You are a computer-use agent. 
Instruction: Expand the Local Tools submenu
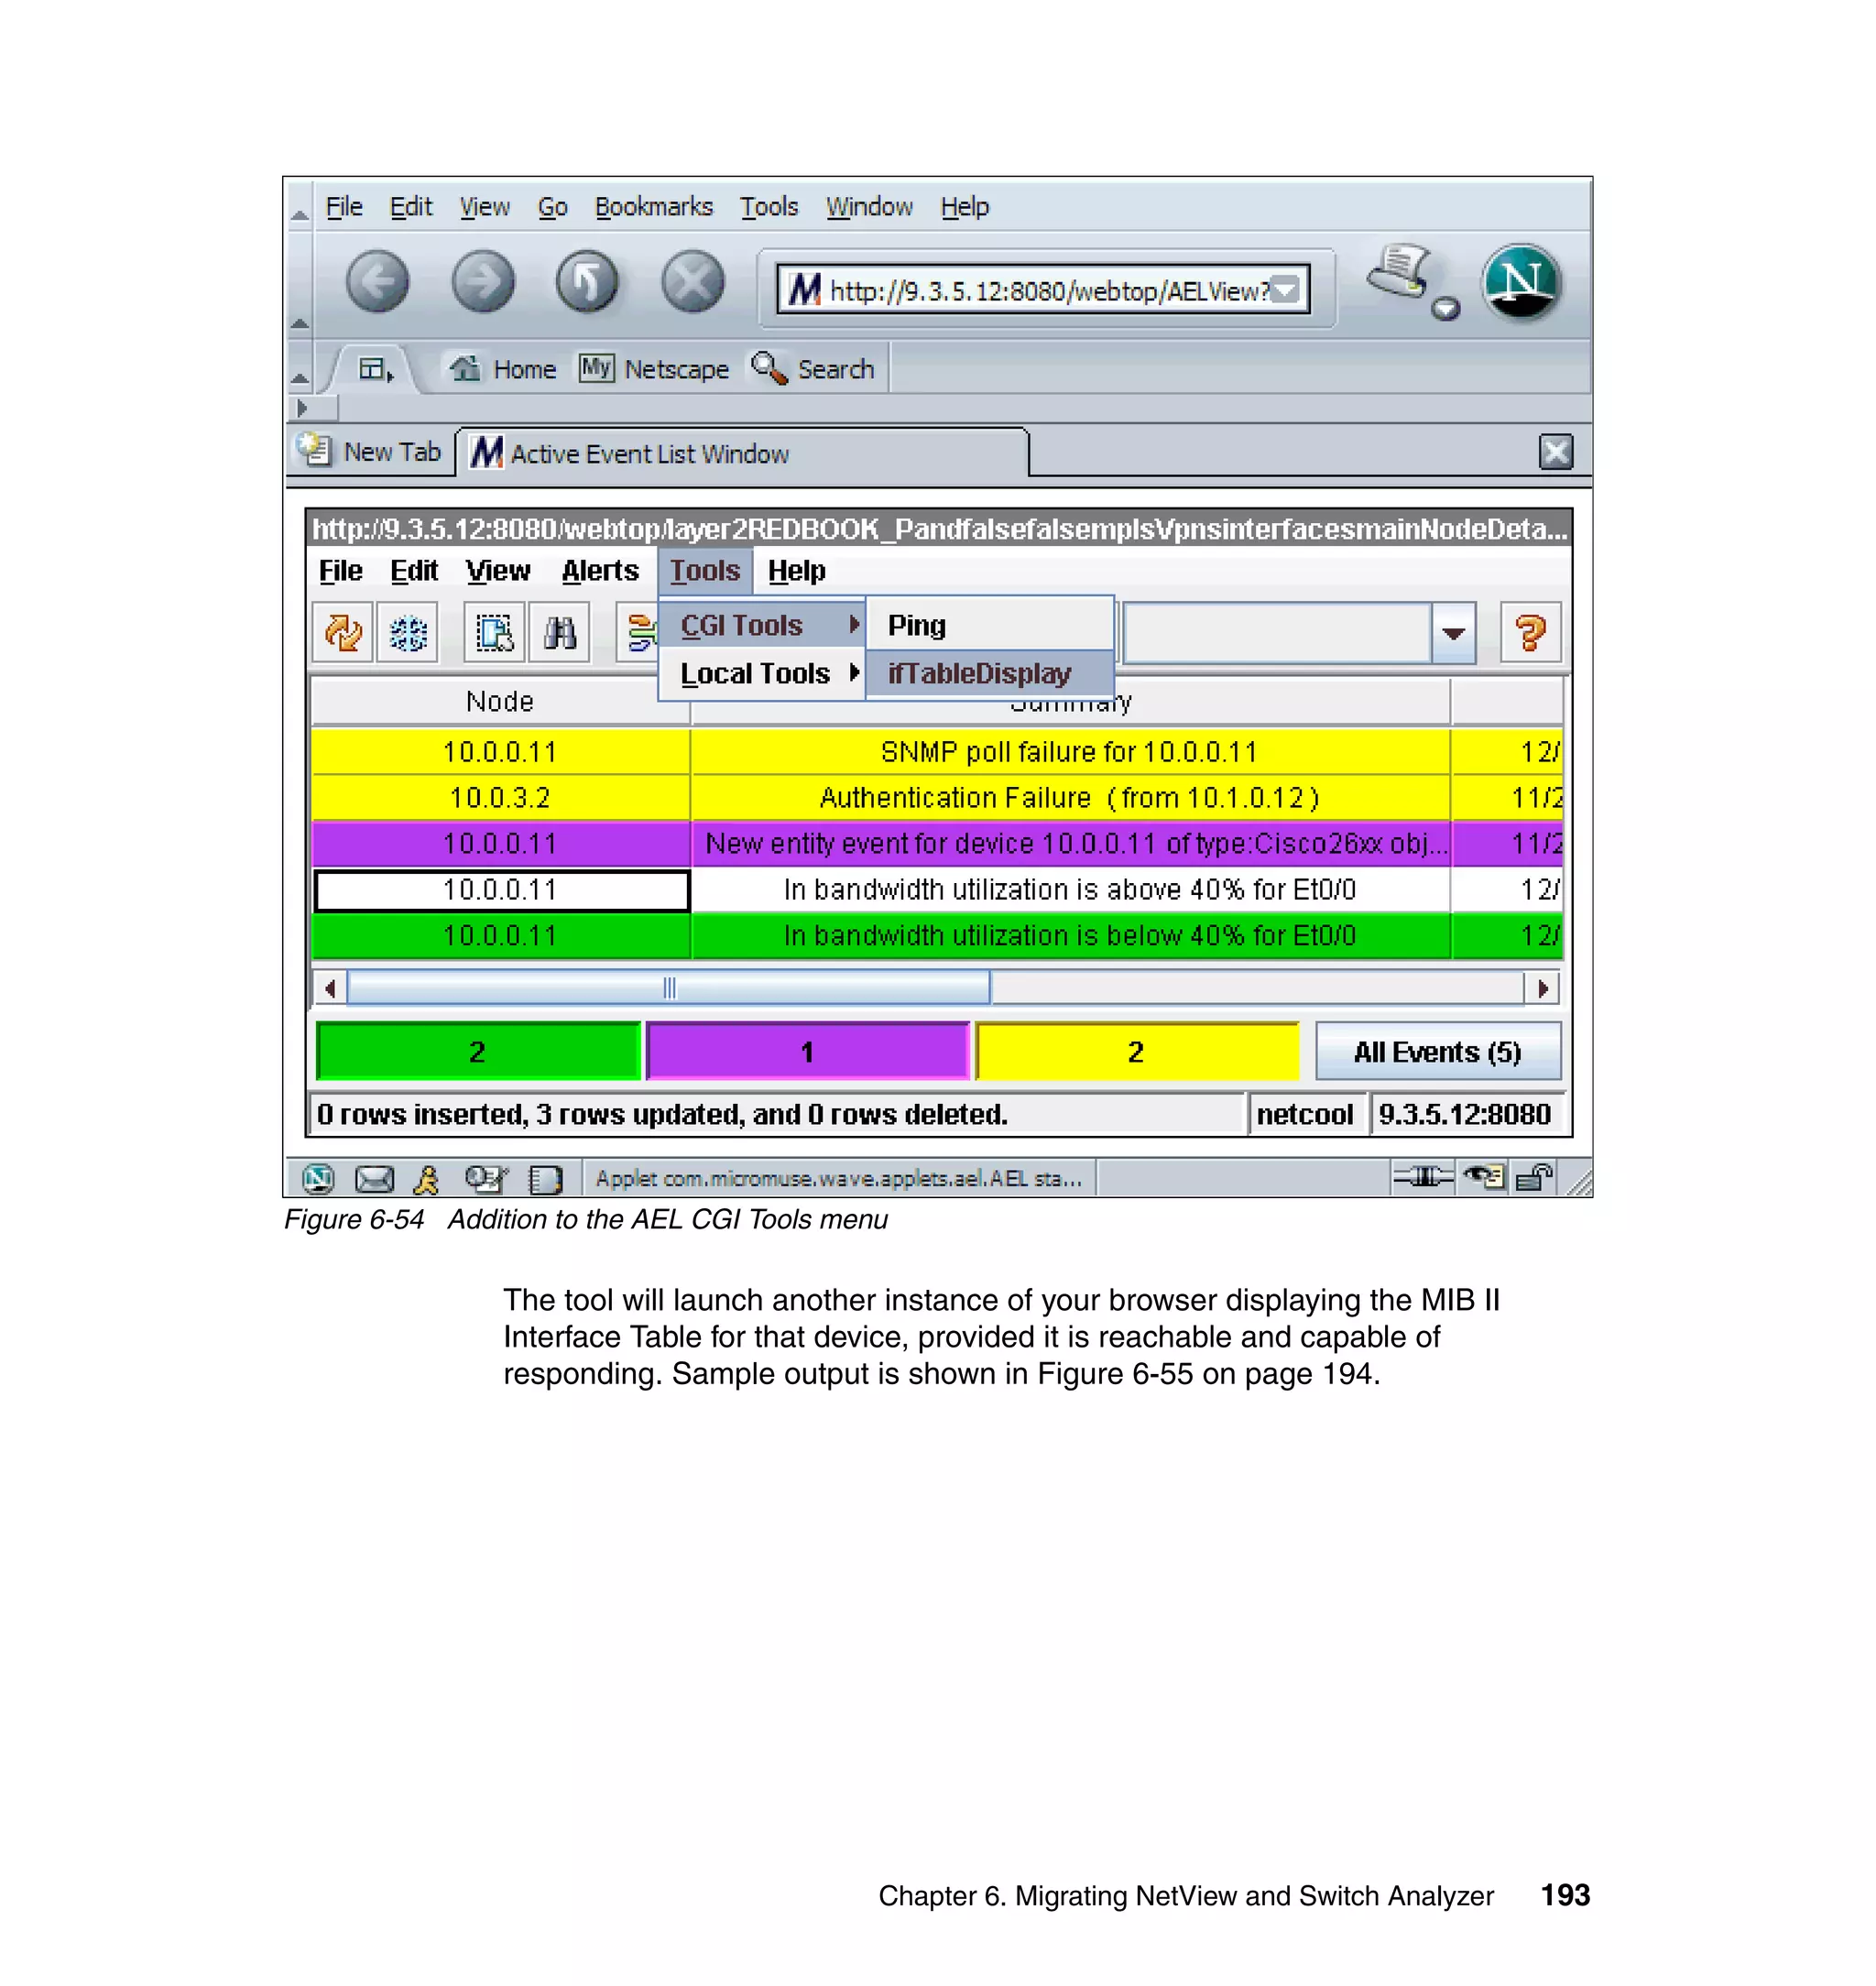762,673
